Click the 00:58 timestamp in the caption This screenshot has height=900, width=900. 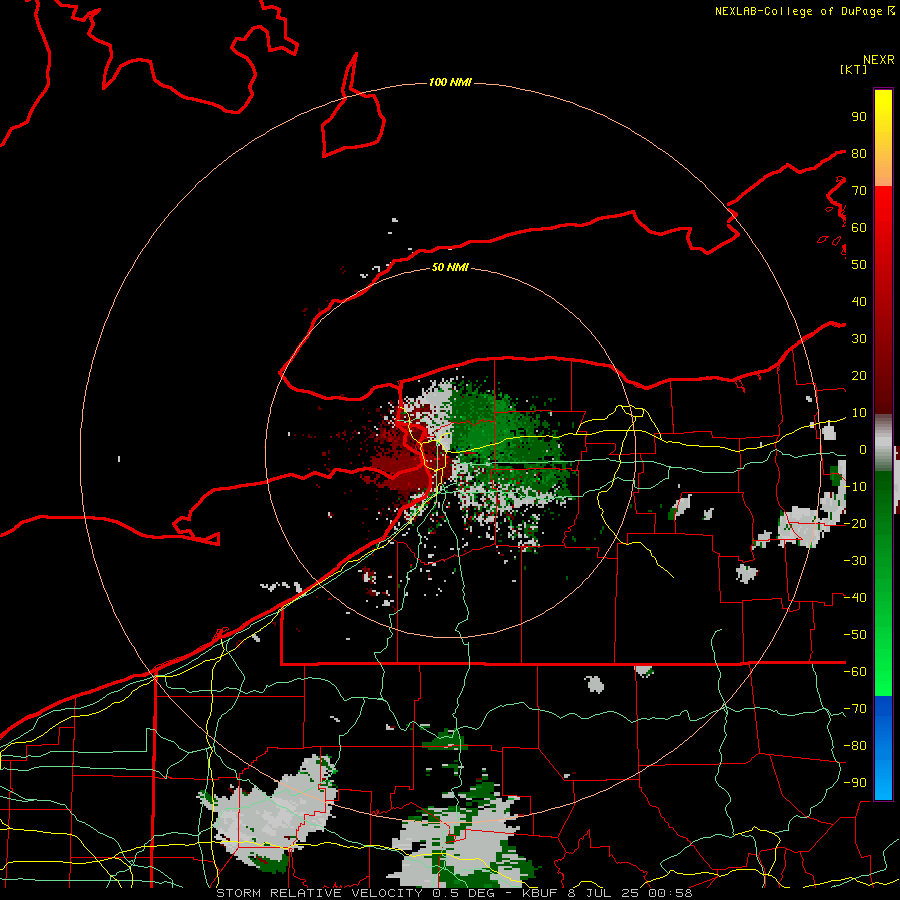click(670, 893)
